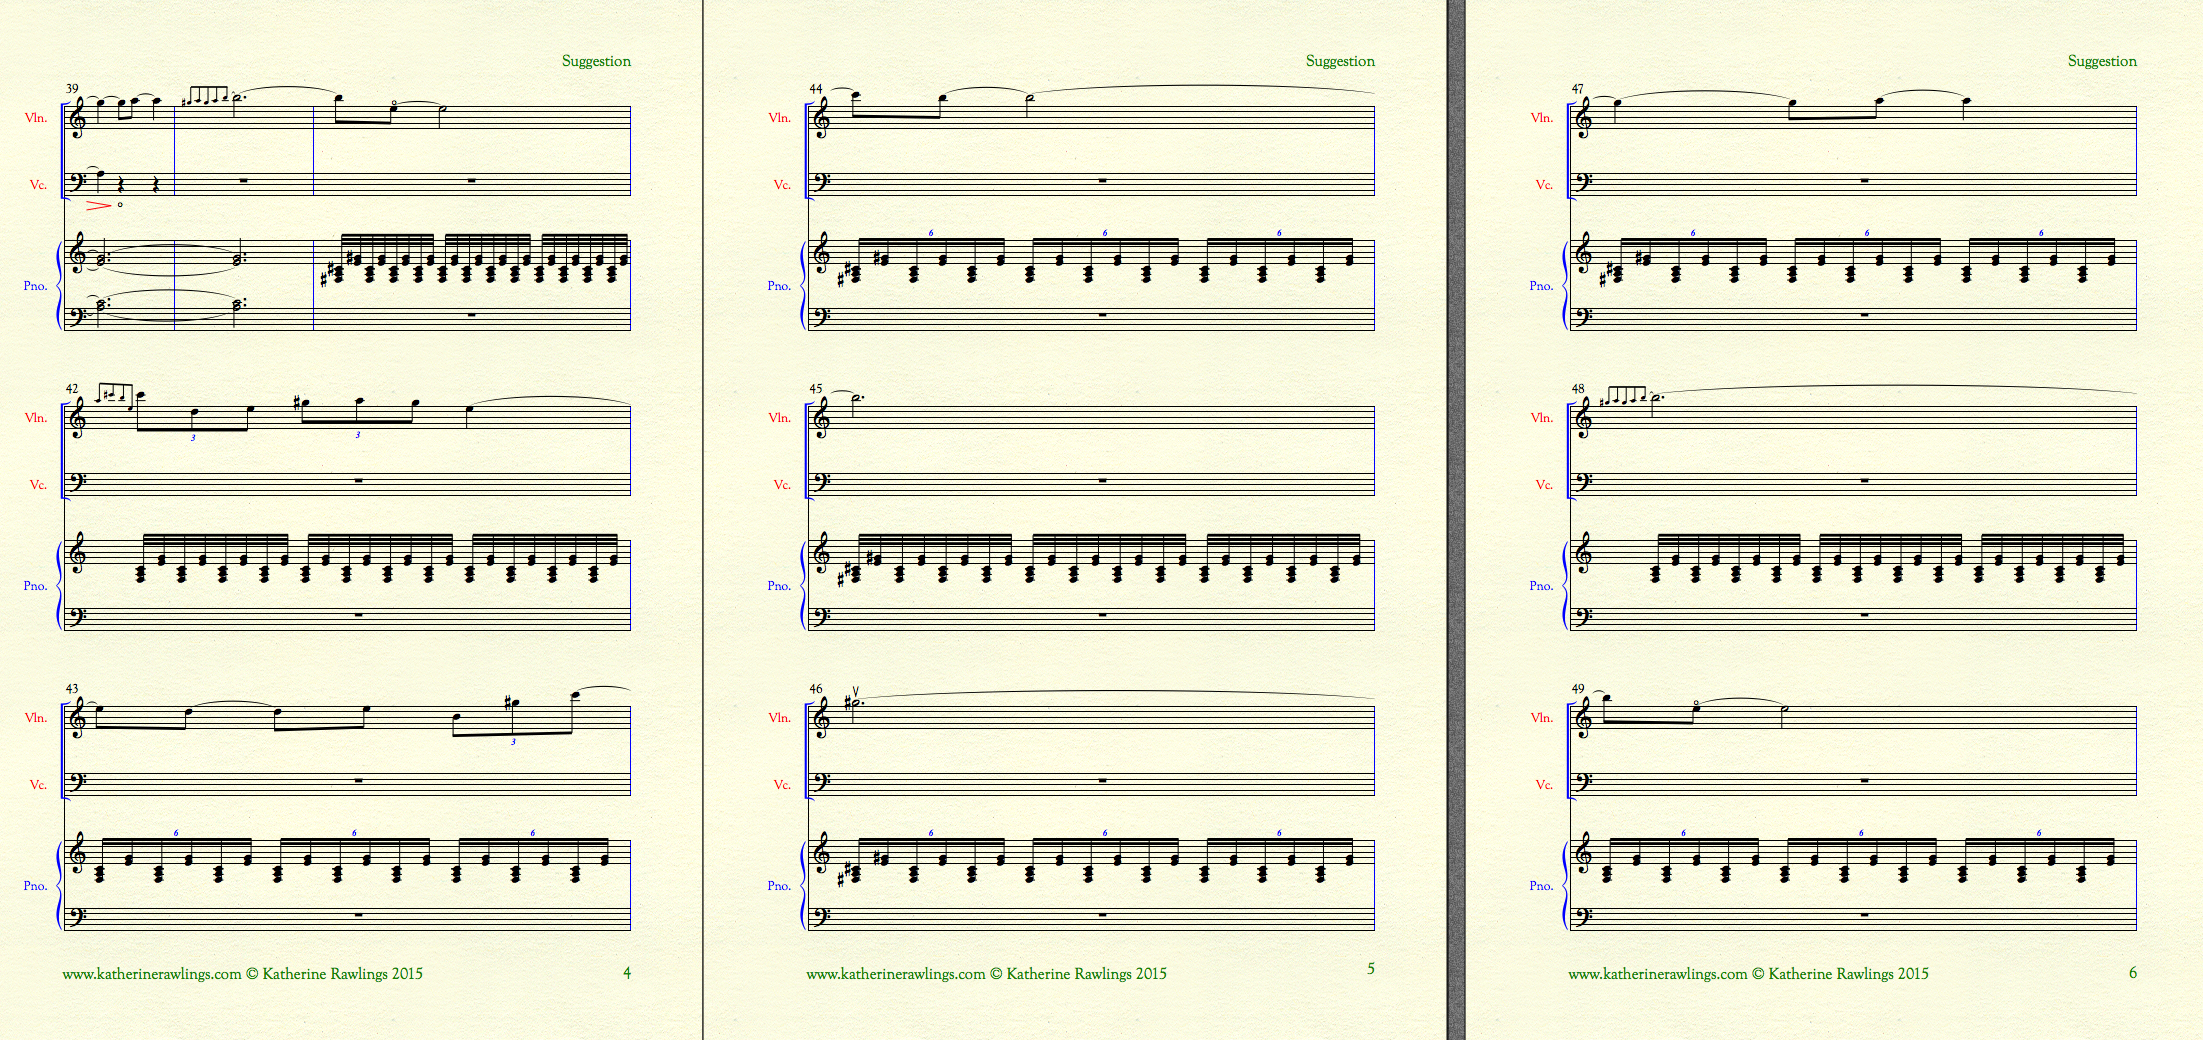Click page number 5 in the footer
The width and height of the screenshot is (2203, 1040).
coord(1371,968)
